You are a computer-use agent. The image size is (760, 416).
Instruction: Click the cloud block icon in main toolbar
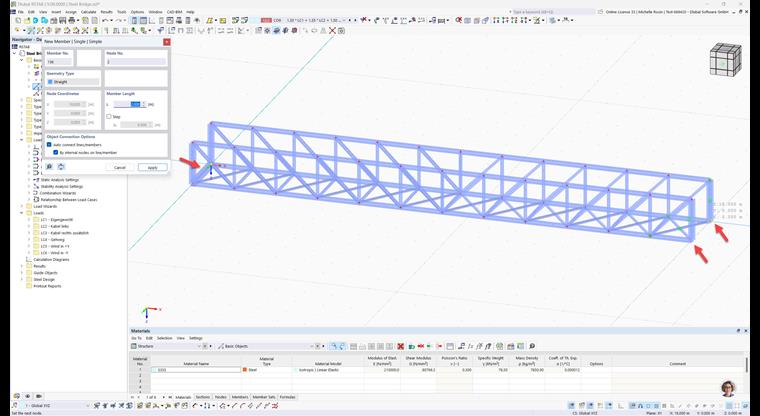(x=45, y=20)
